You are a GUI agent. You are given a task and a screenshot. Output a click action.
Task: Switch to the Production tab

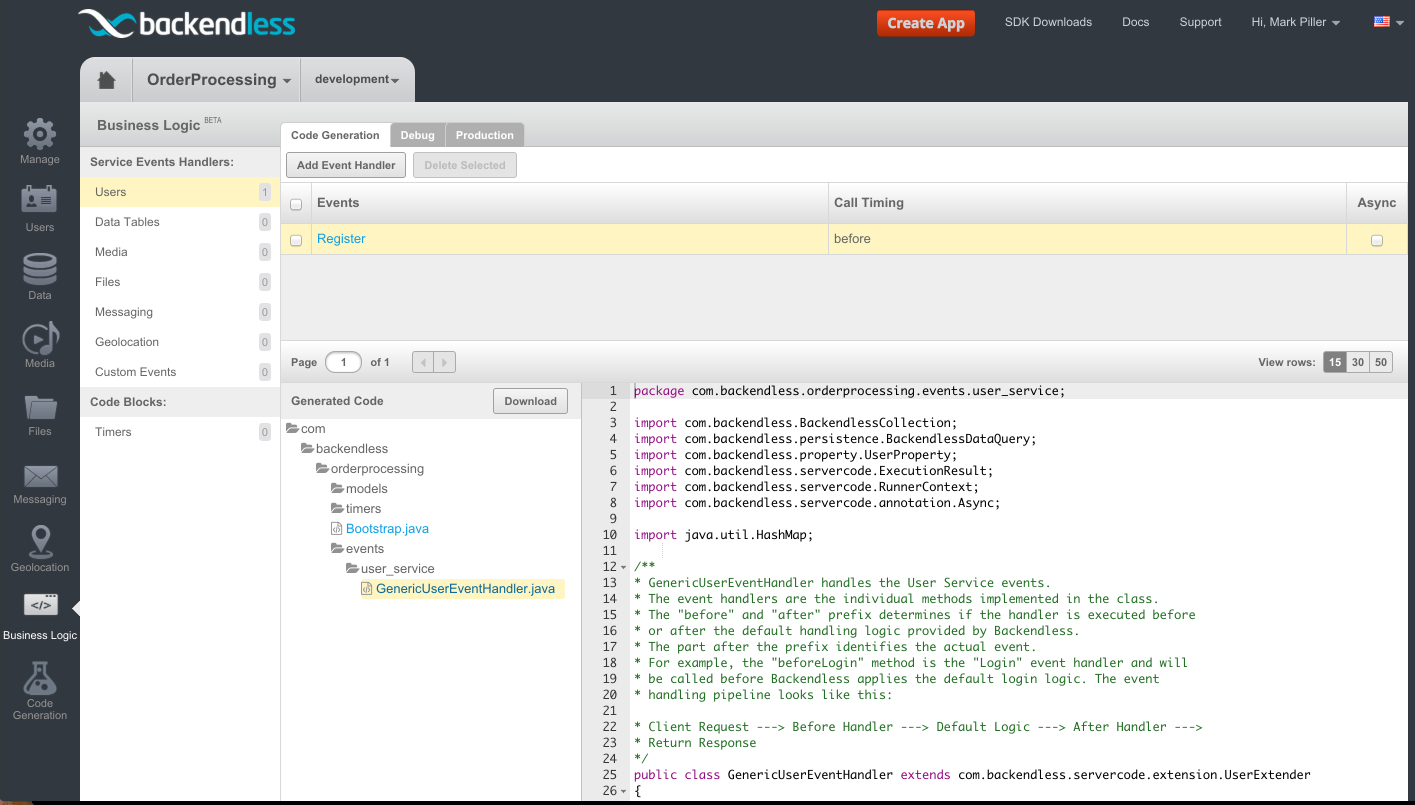click(x=485, y=135)
